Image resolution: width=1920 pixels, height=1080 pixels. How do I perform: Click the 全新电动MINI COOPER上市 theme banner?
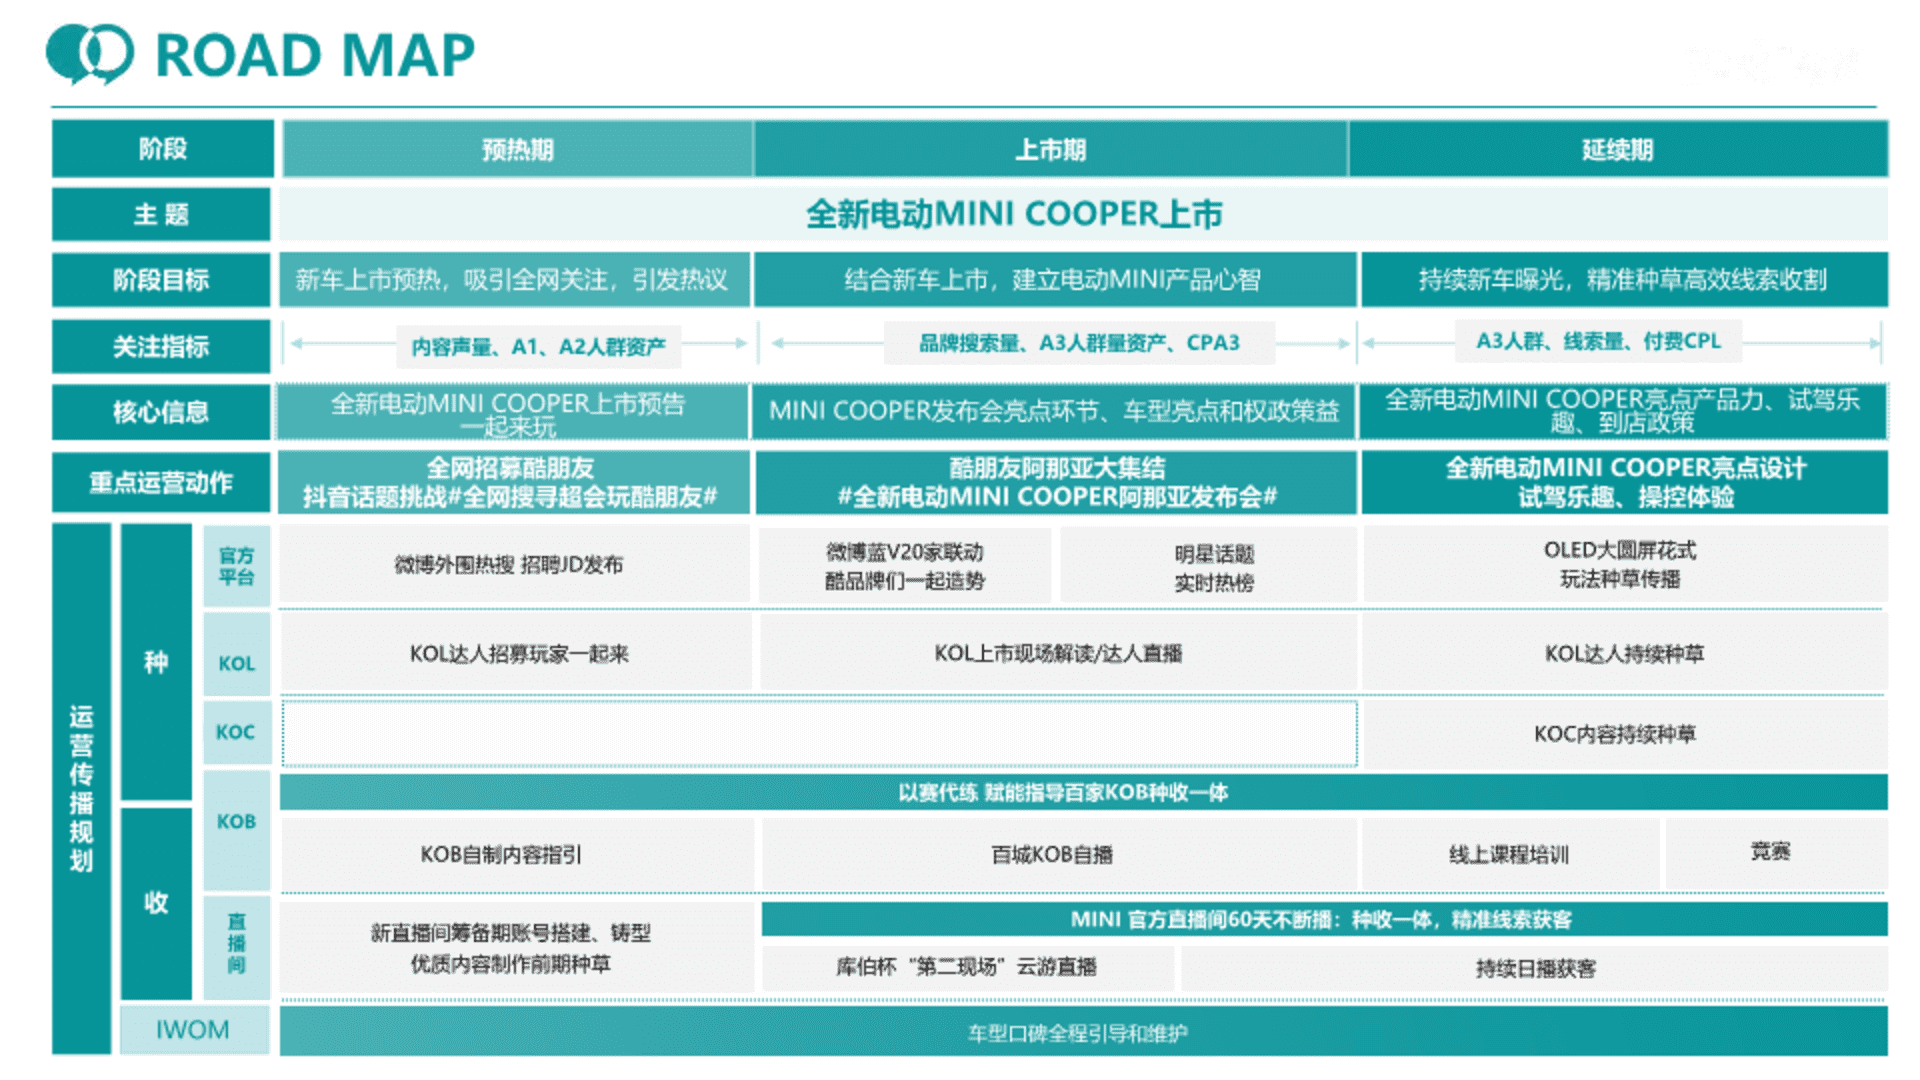1084,214
